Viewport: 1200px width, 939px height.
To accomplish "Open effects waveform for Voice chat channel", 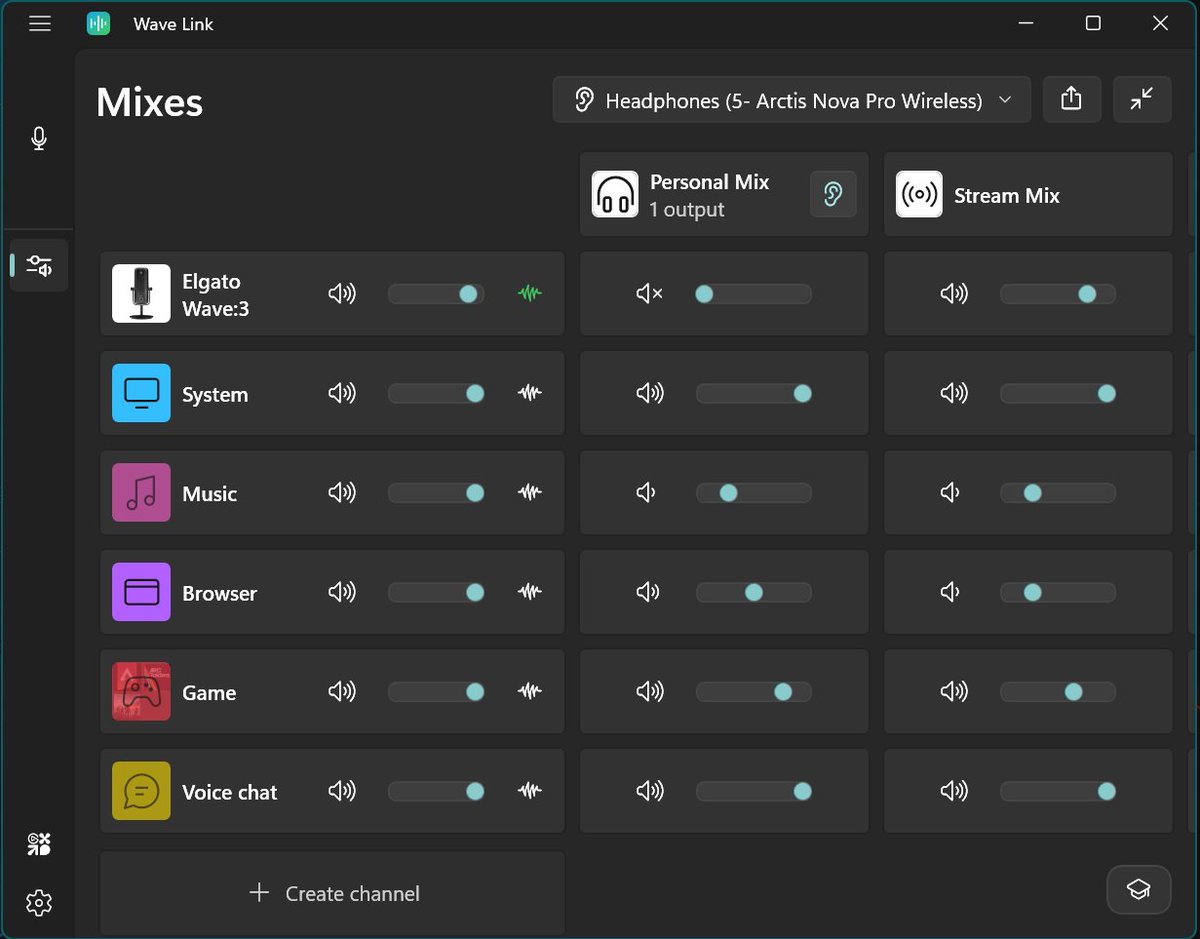I will coord(530,791).
